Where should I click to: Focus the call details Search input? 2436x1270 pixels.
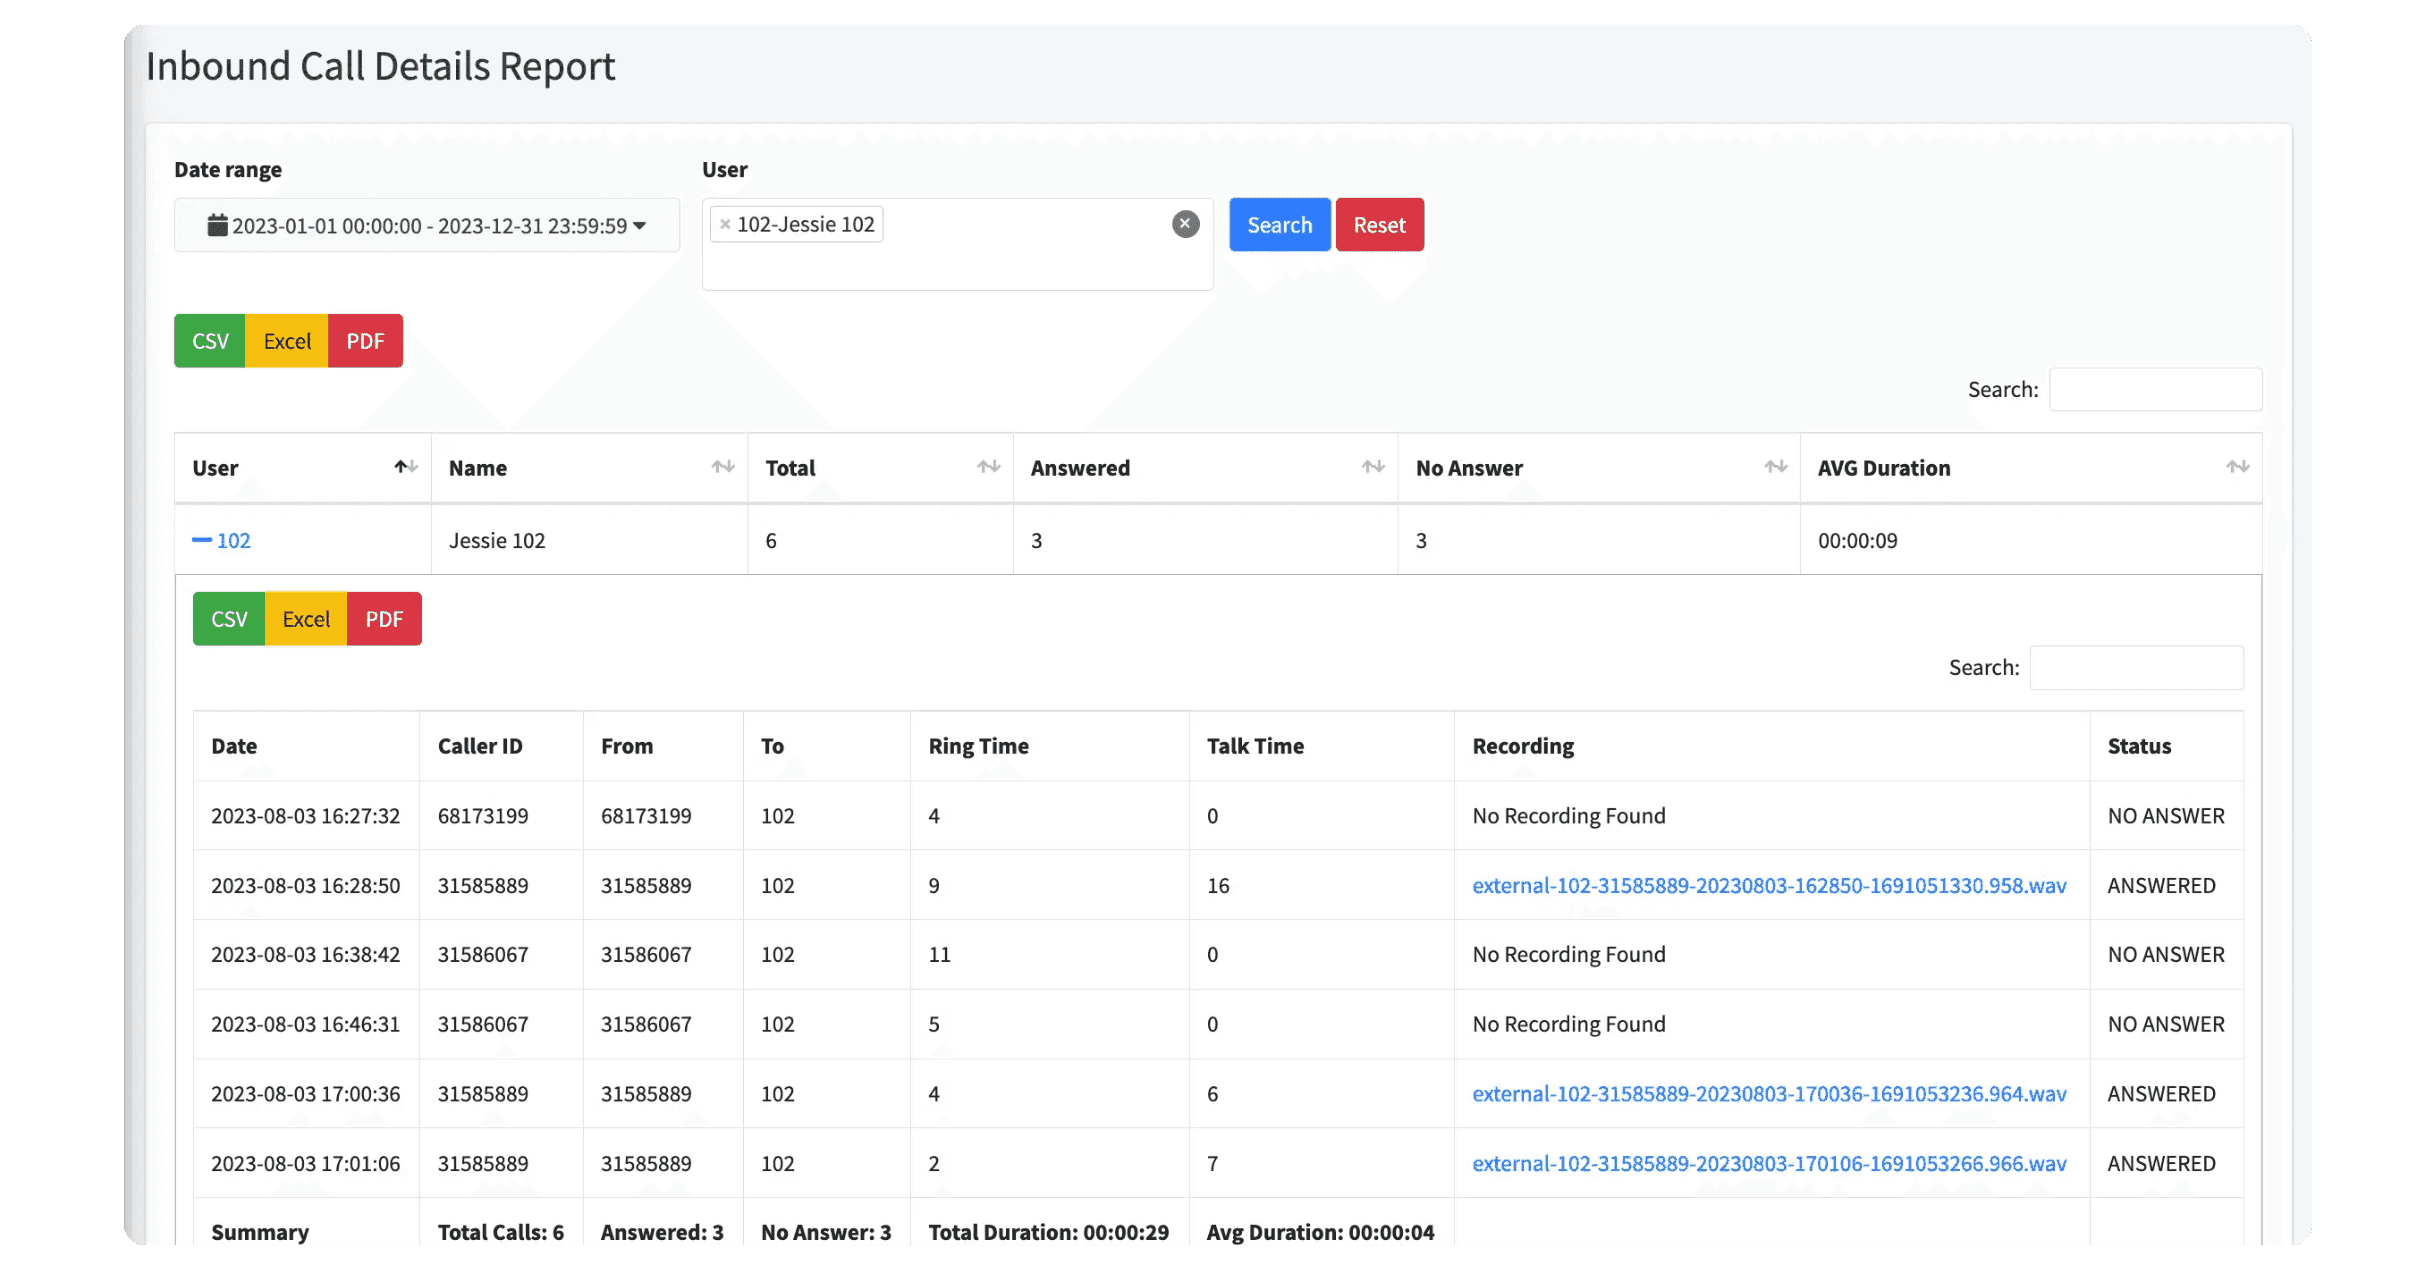pos(2136,667)
